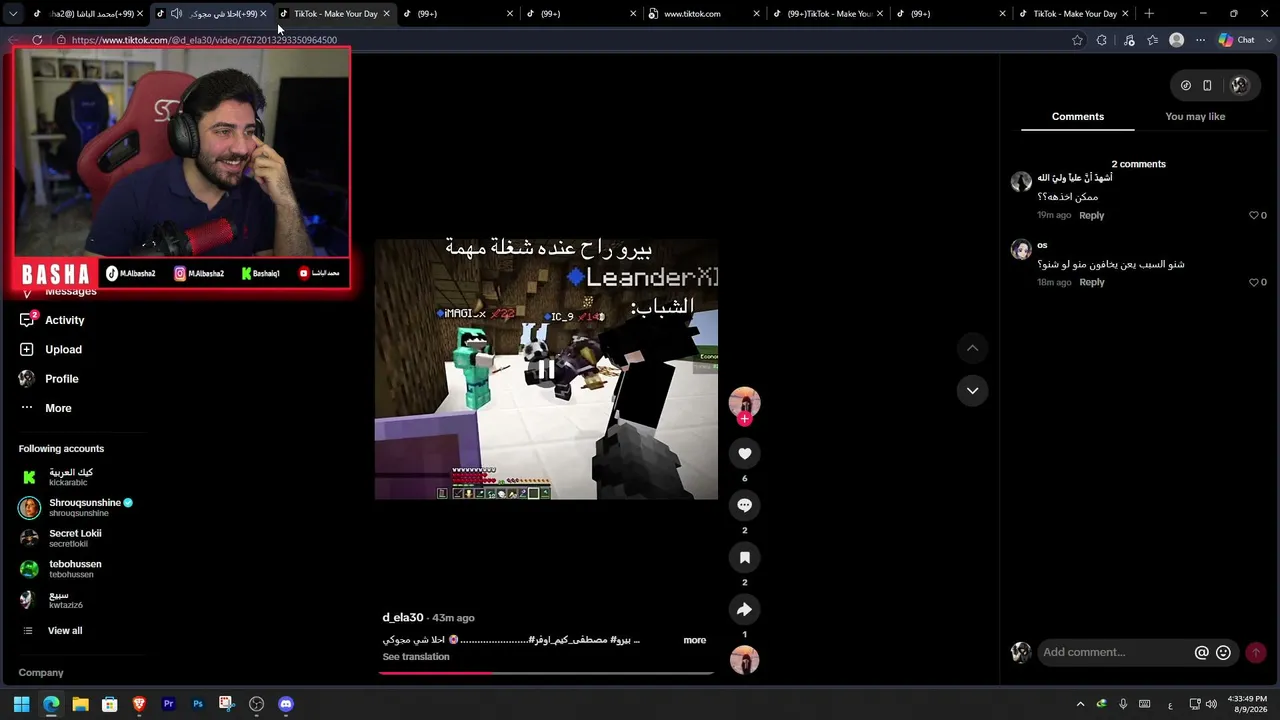Click the Company footer link in sidebar

pos(41,673)
